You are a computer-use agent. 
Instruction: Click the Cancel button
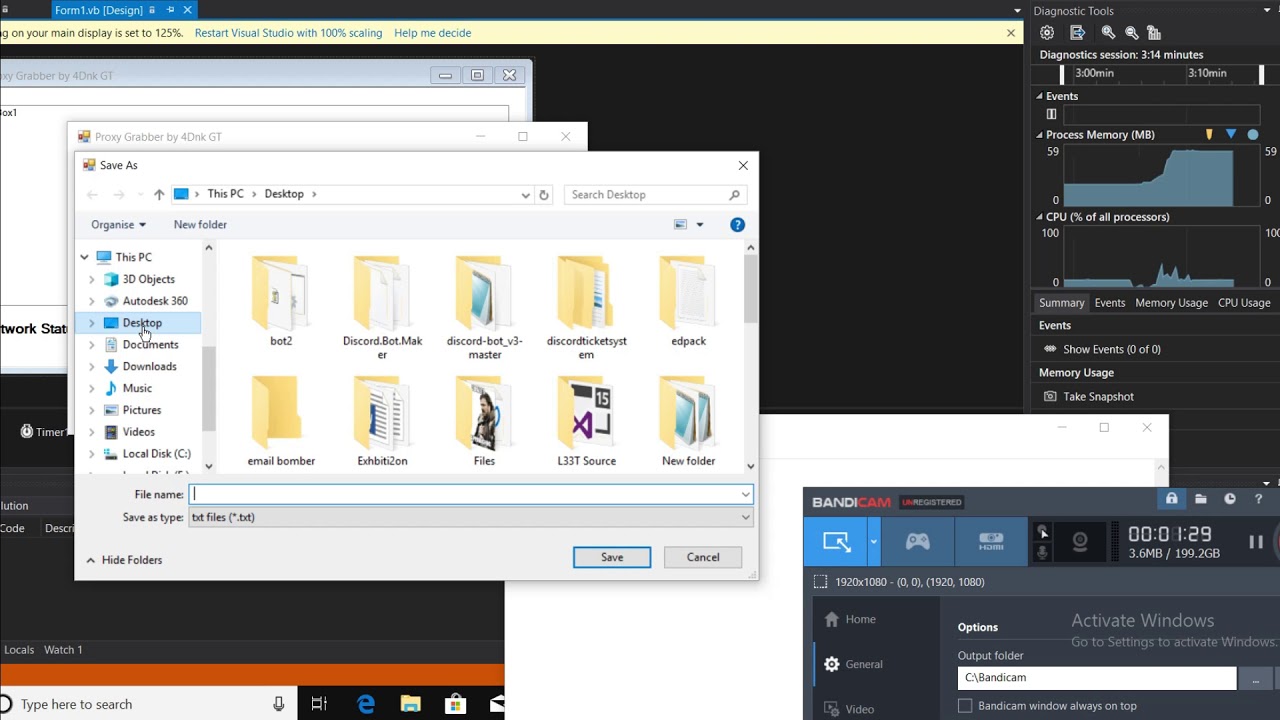click(x=703, y=557)
